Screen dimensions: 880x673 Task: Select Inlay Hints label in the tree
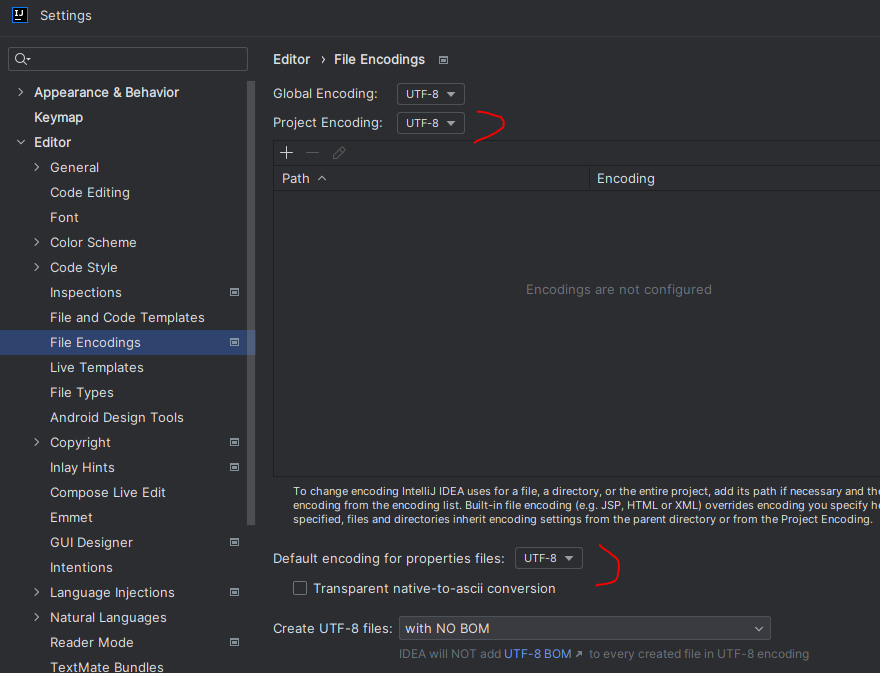pos(82,468)
